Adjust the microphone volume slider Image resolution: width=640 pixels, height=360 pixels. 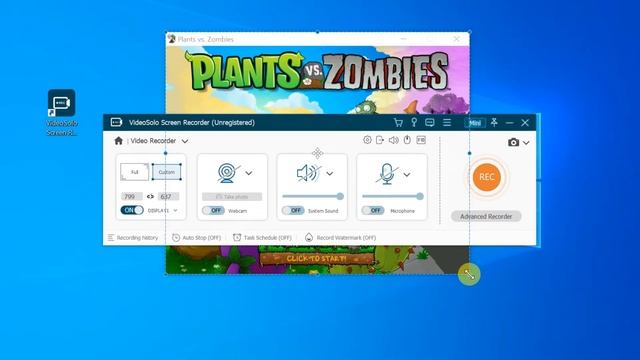(393, 196)
